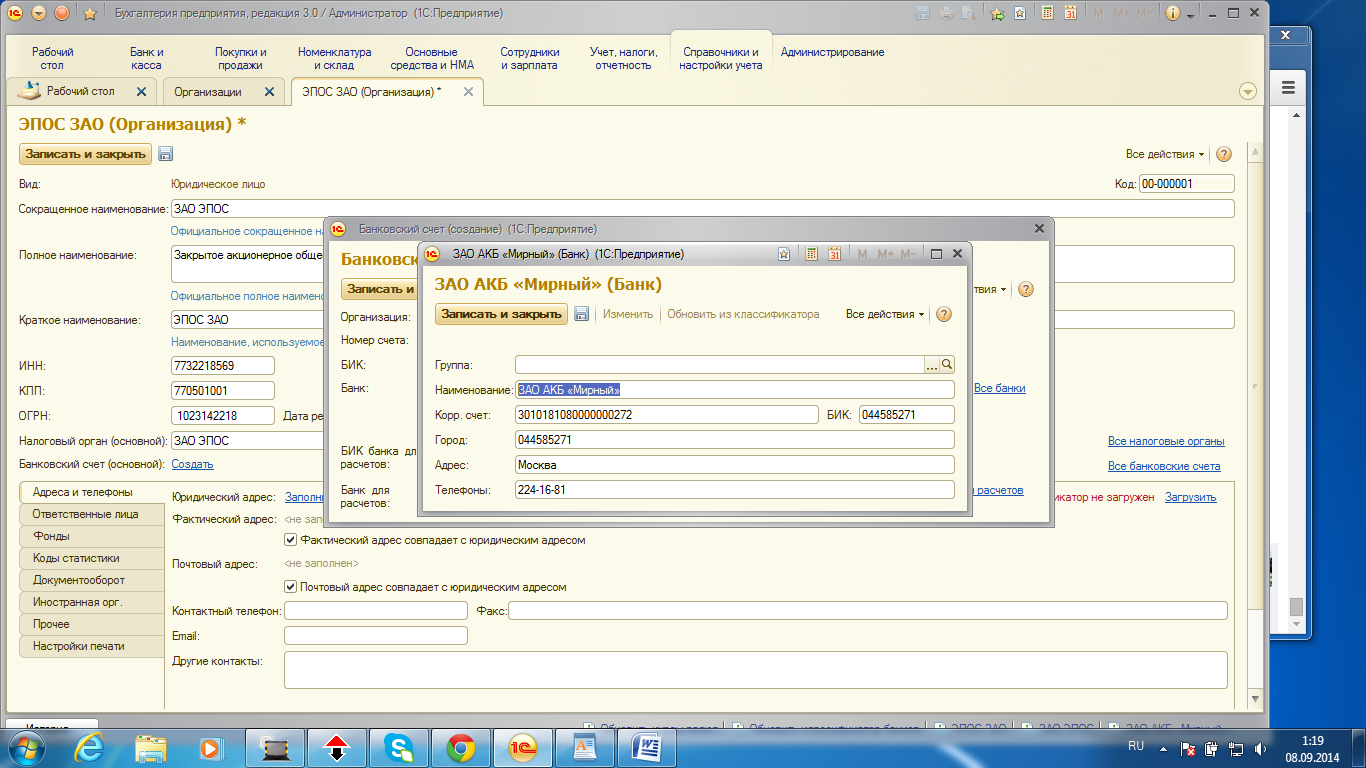
Task: Open the calculator in the bank dialog title bar
Action: (812, 254)
